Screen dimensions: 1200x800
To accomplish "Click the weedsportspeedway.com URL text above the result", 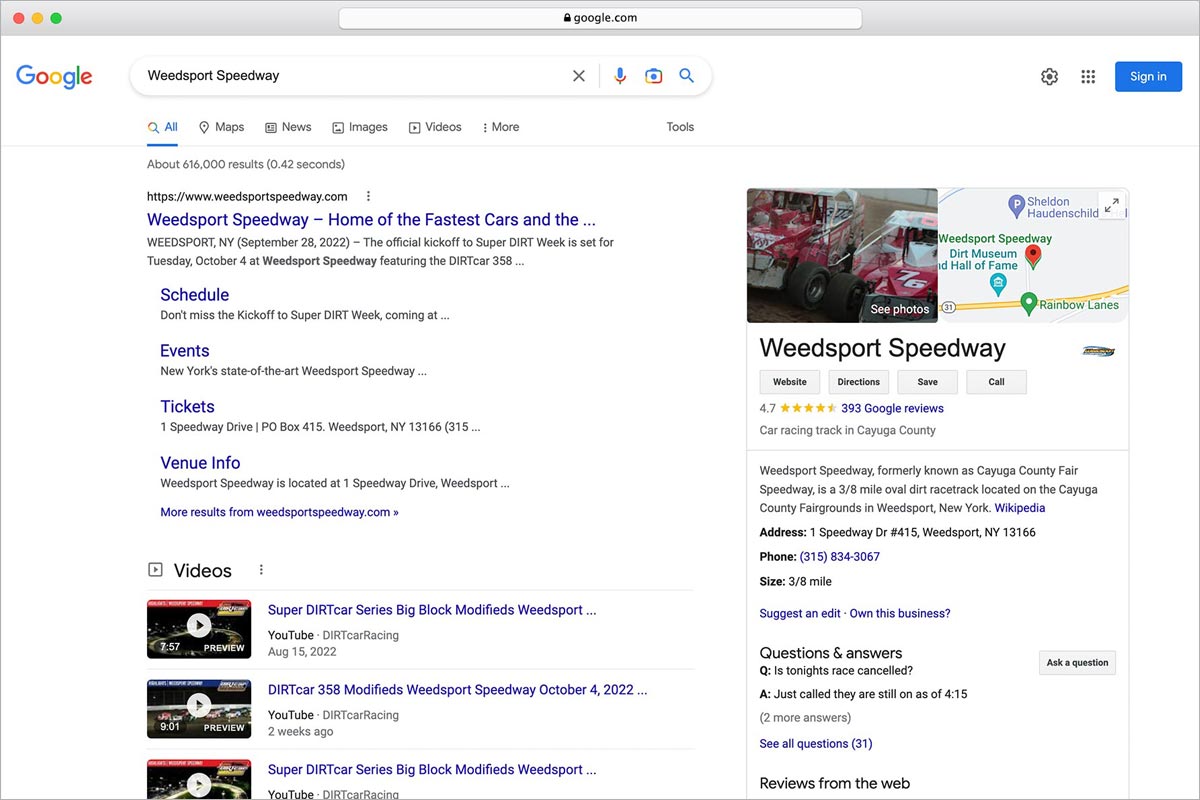I will (247, 196).
